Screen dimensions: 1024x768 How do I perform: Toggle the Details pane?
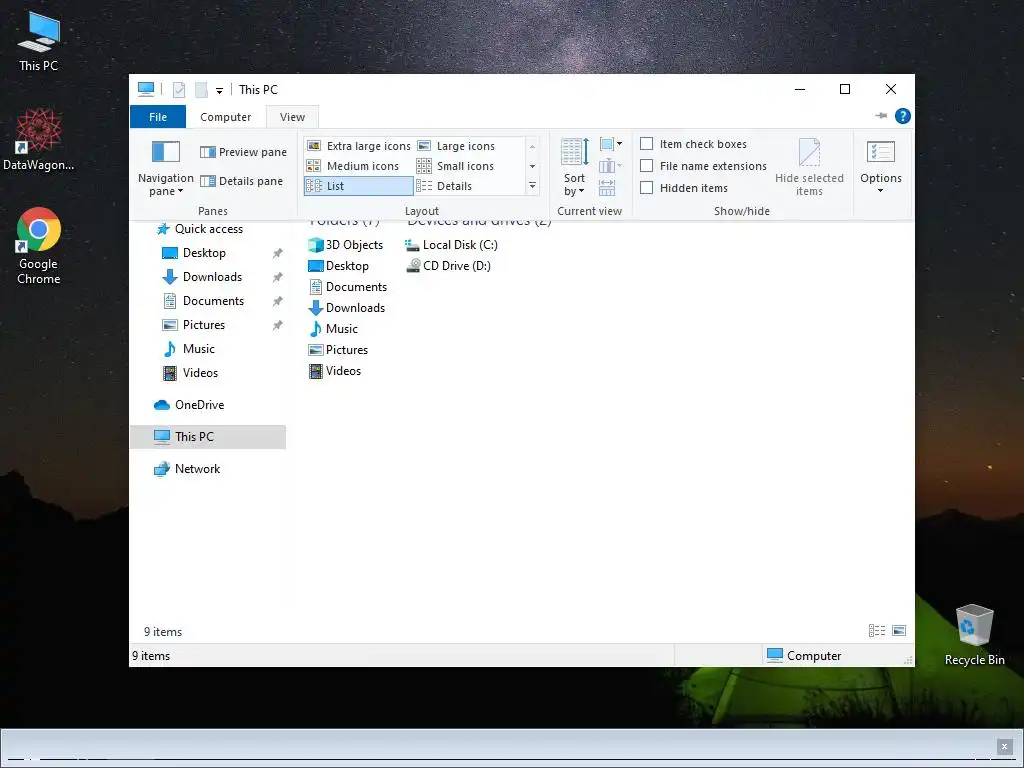tap(241, 181)
